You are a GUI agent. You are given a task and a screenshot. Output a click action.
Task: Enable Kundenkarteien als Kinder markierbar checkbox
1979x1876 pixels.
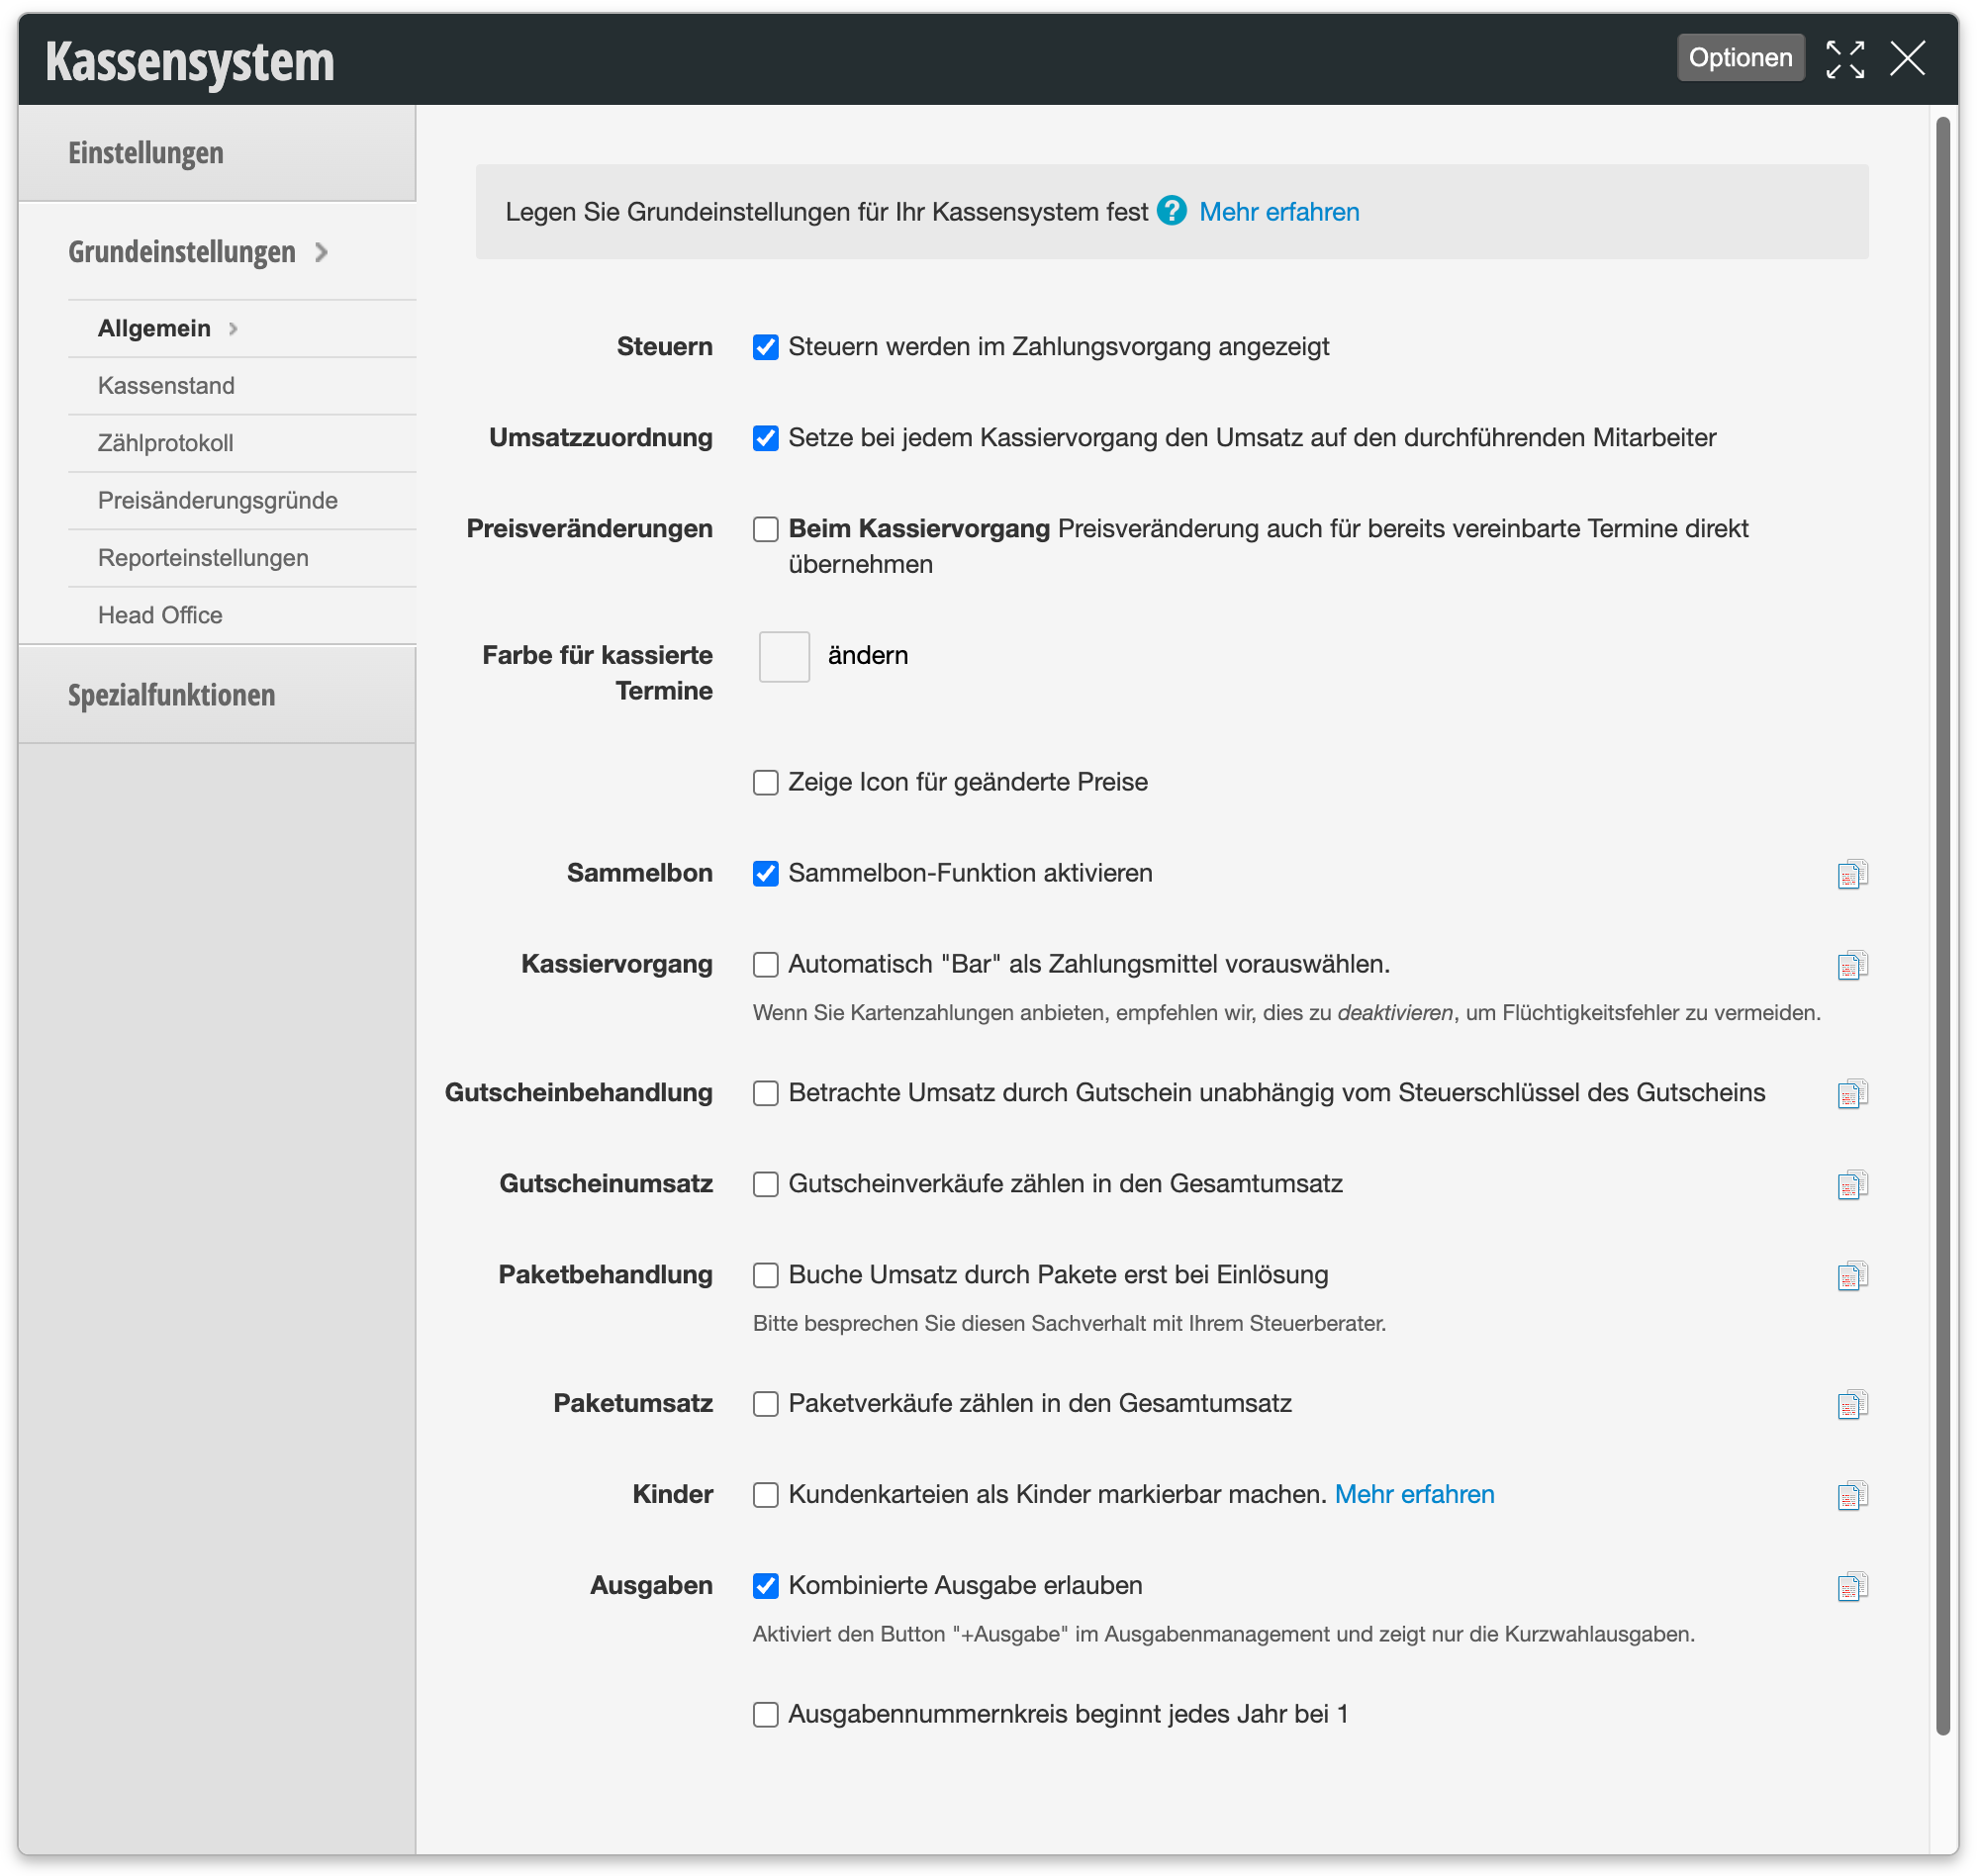tap(765, 1495)
